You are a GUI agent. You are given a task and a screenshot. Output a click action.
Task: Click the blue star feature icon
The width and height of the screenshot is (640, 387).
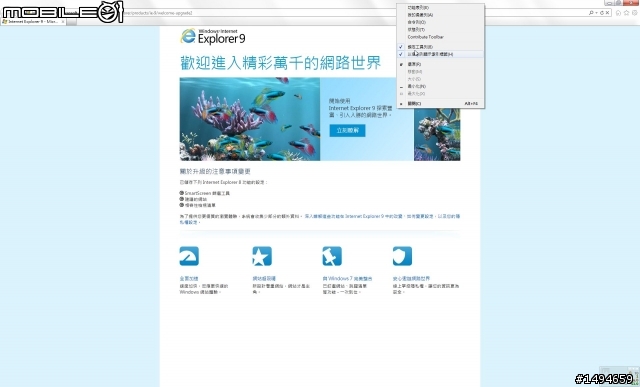pos(262,256)
